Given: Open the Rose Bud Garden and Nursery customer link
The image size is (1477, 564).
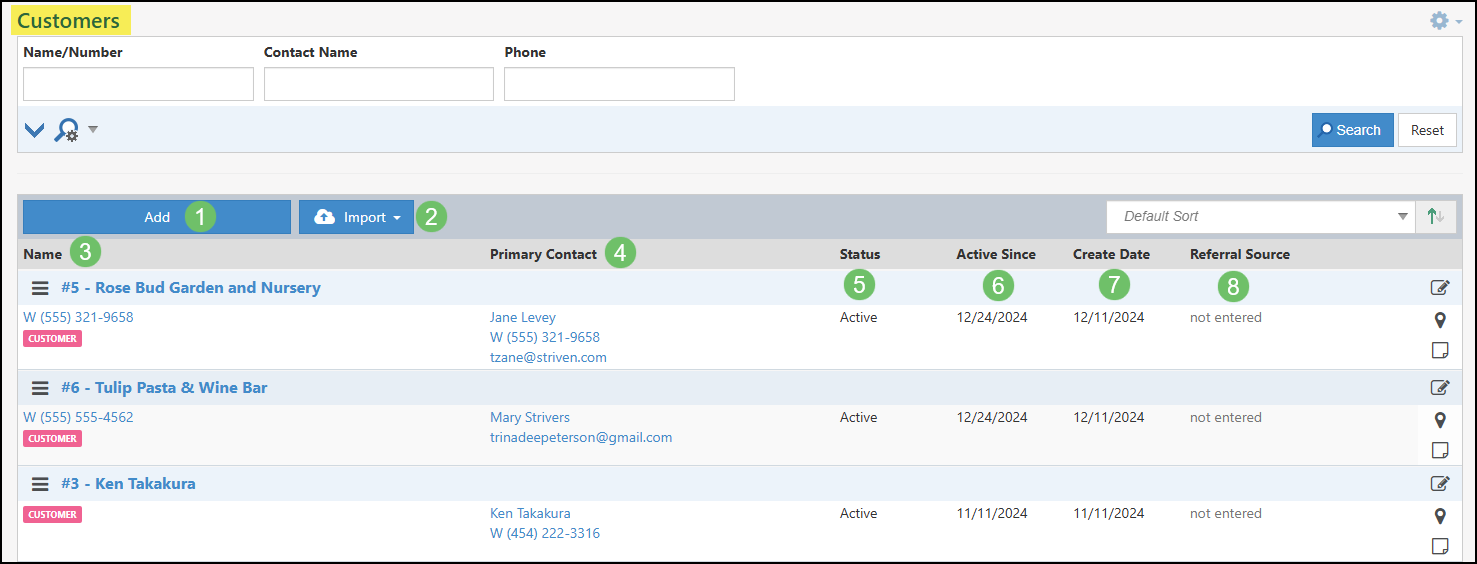Looking at the screenshot, I should (190, 288).
